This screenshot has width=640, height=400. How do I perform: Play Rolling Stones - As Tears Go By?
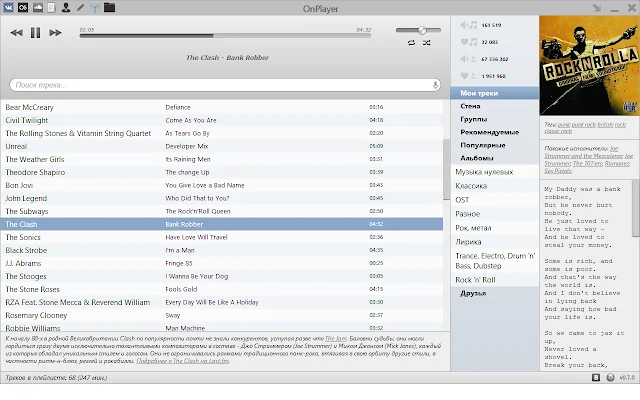(222, 133)
